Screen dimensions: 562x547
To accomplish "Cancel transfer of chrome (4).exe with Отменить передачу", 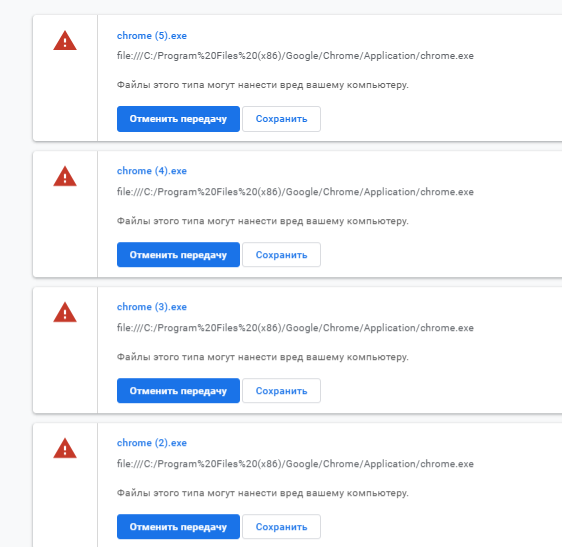I will click(178, 255).
